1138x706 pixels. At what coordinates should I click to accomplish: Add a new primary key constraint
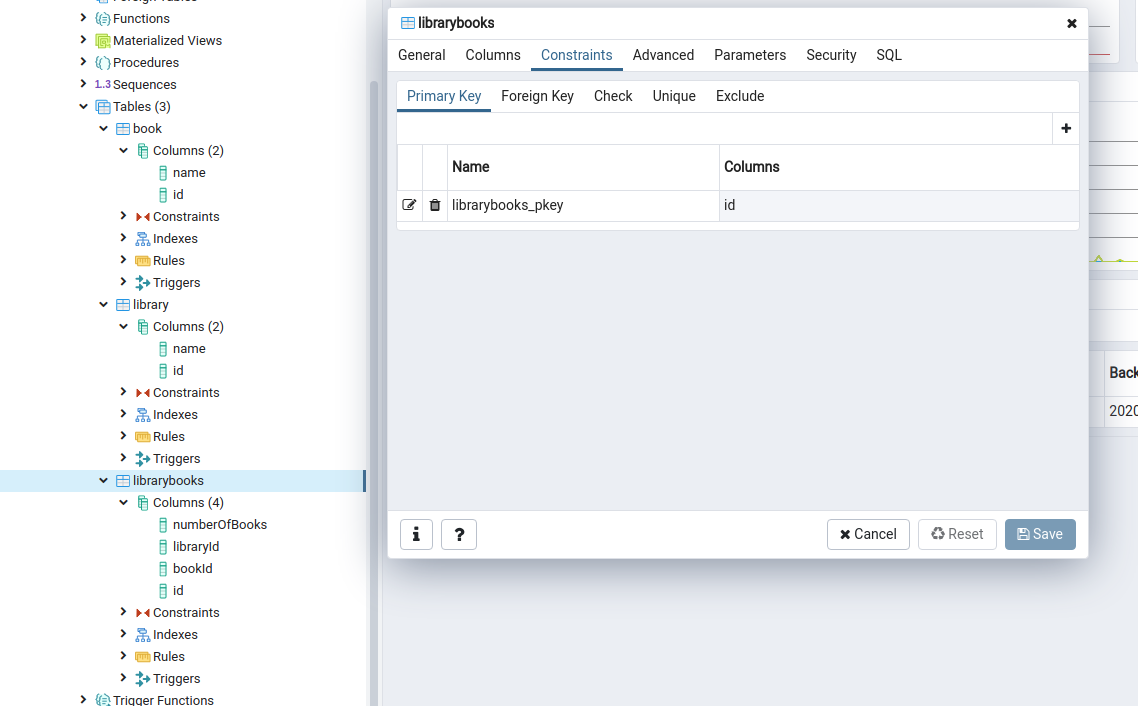[1065, 128]
